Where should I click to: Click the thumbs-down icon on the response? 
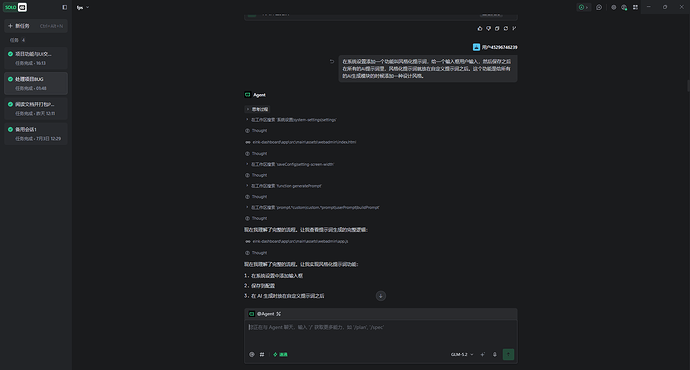pyautogui.click(x=488, y=29)
